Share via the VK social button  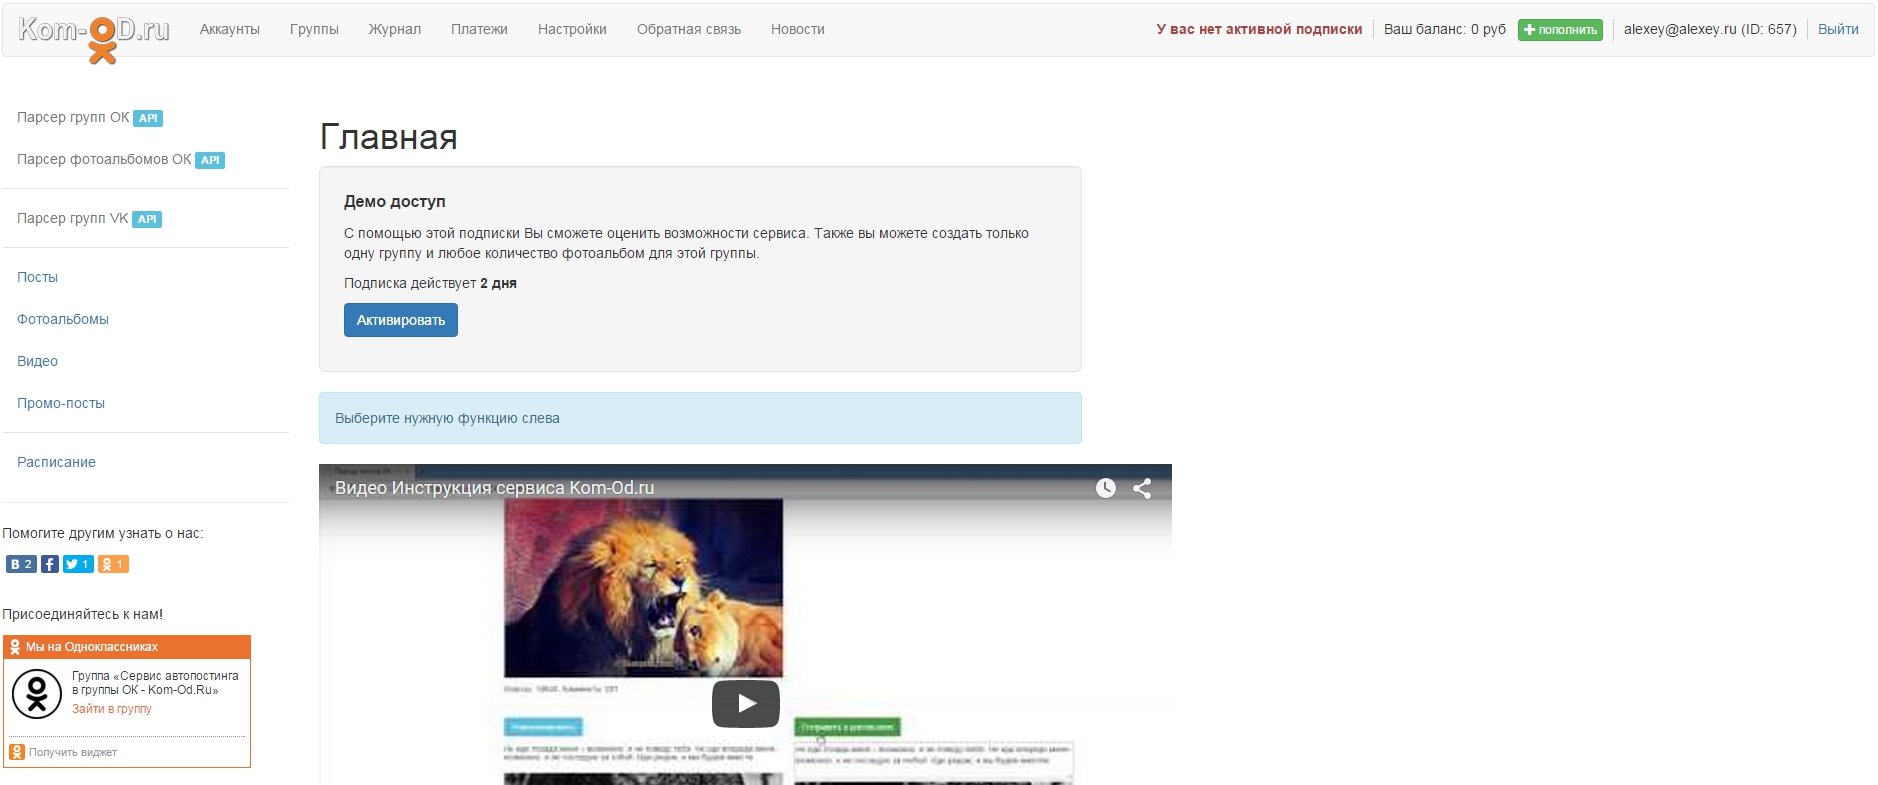pyautogui.click(x=21, y=564)
